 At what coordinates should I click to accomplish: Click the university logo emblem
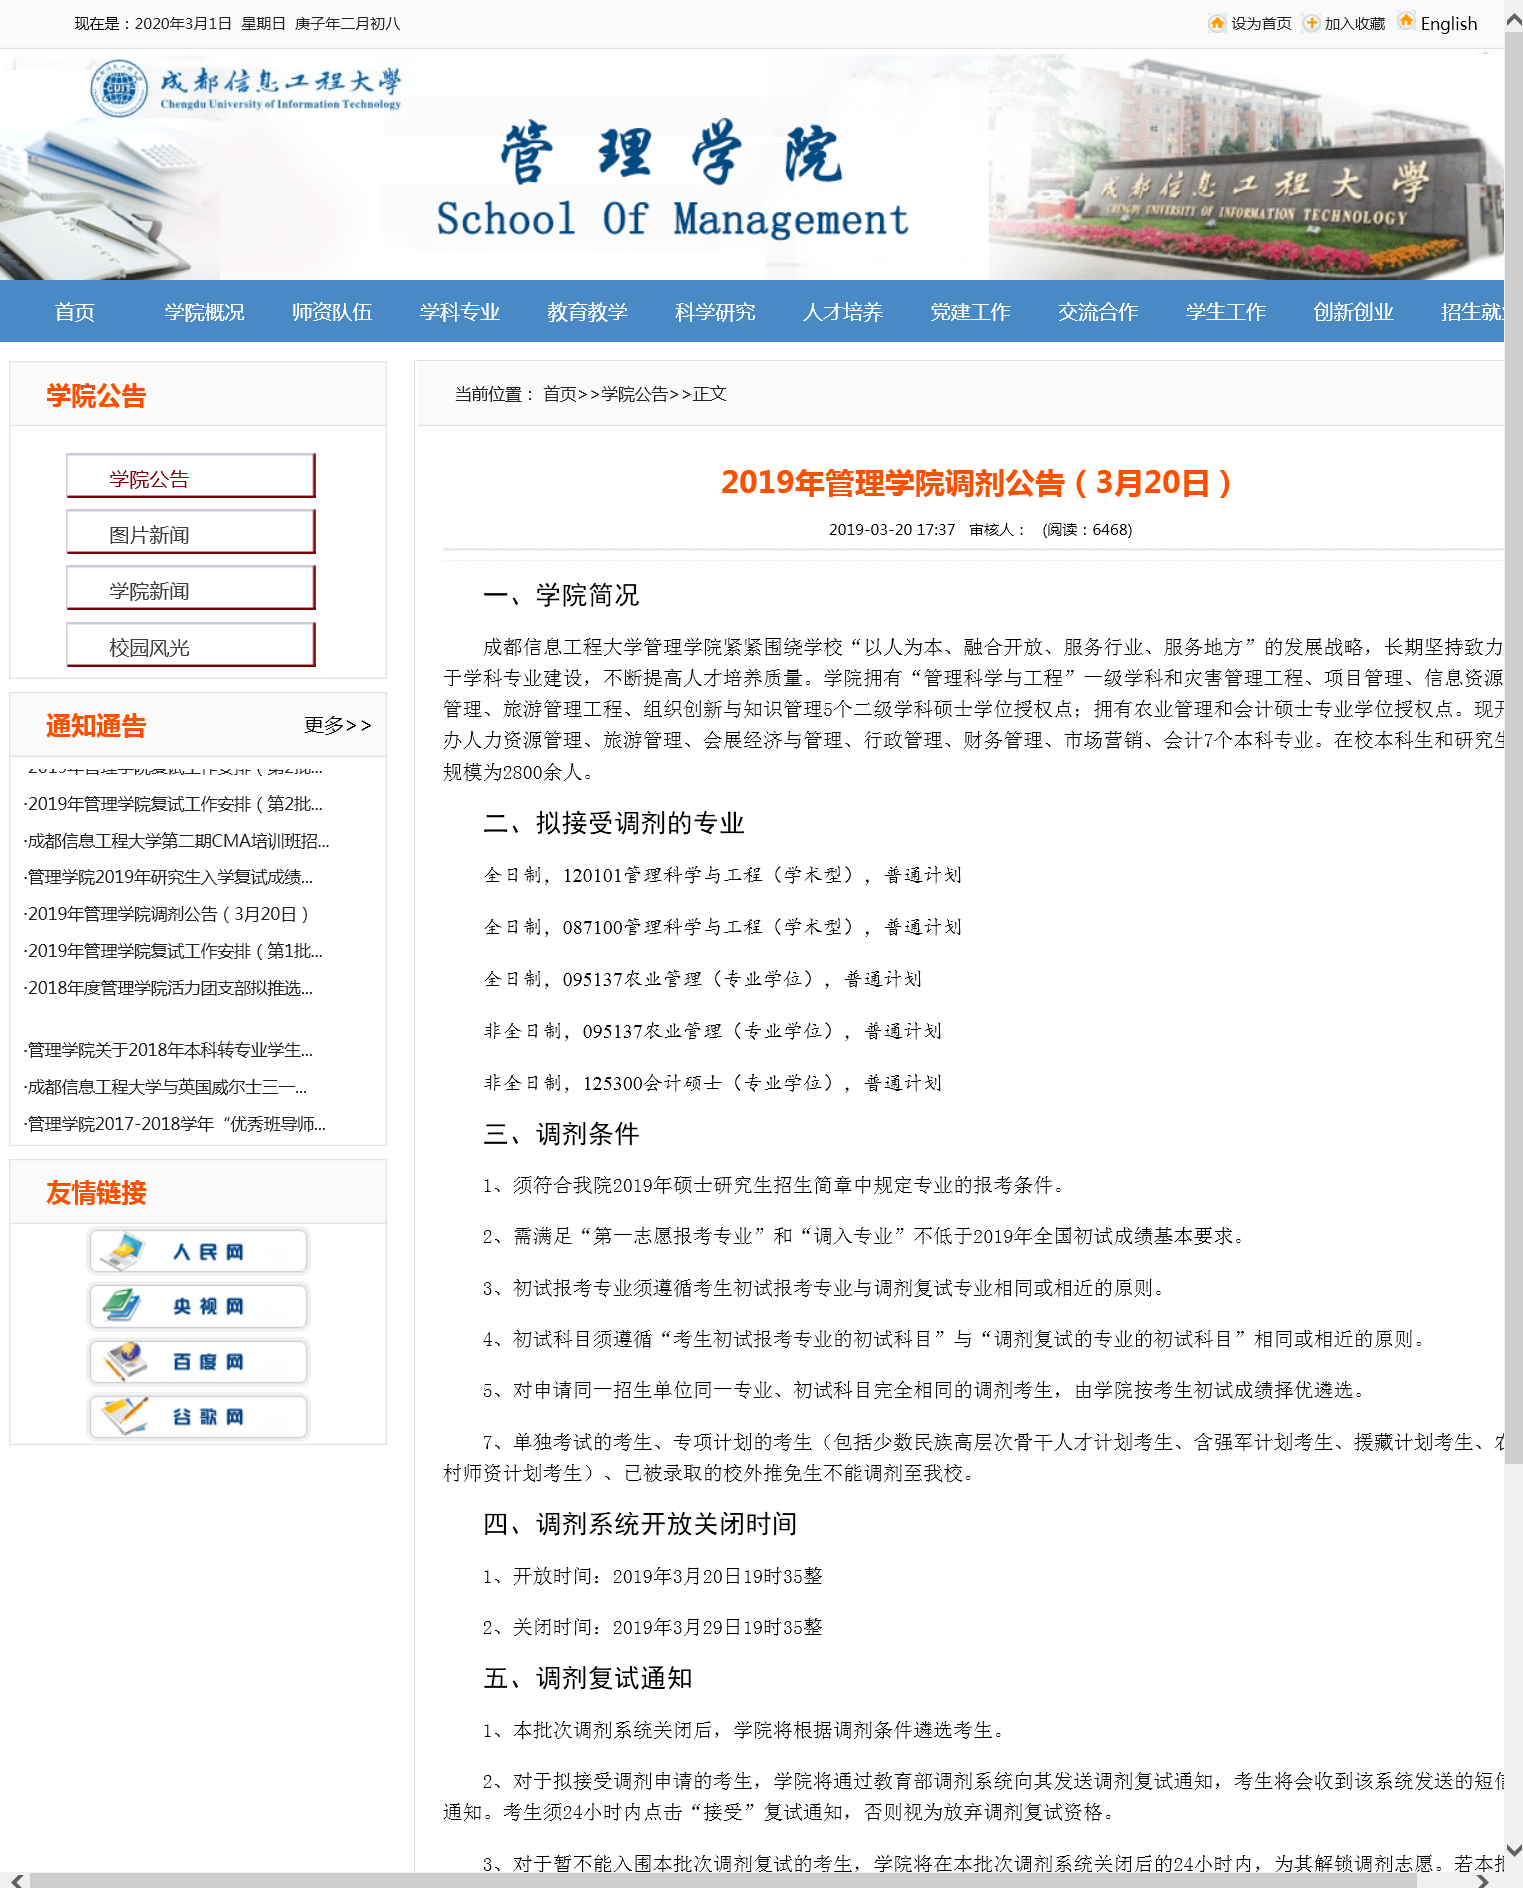pos(119,88)
